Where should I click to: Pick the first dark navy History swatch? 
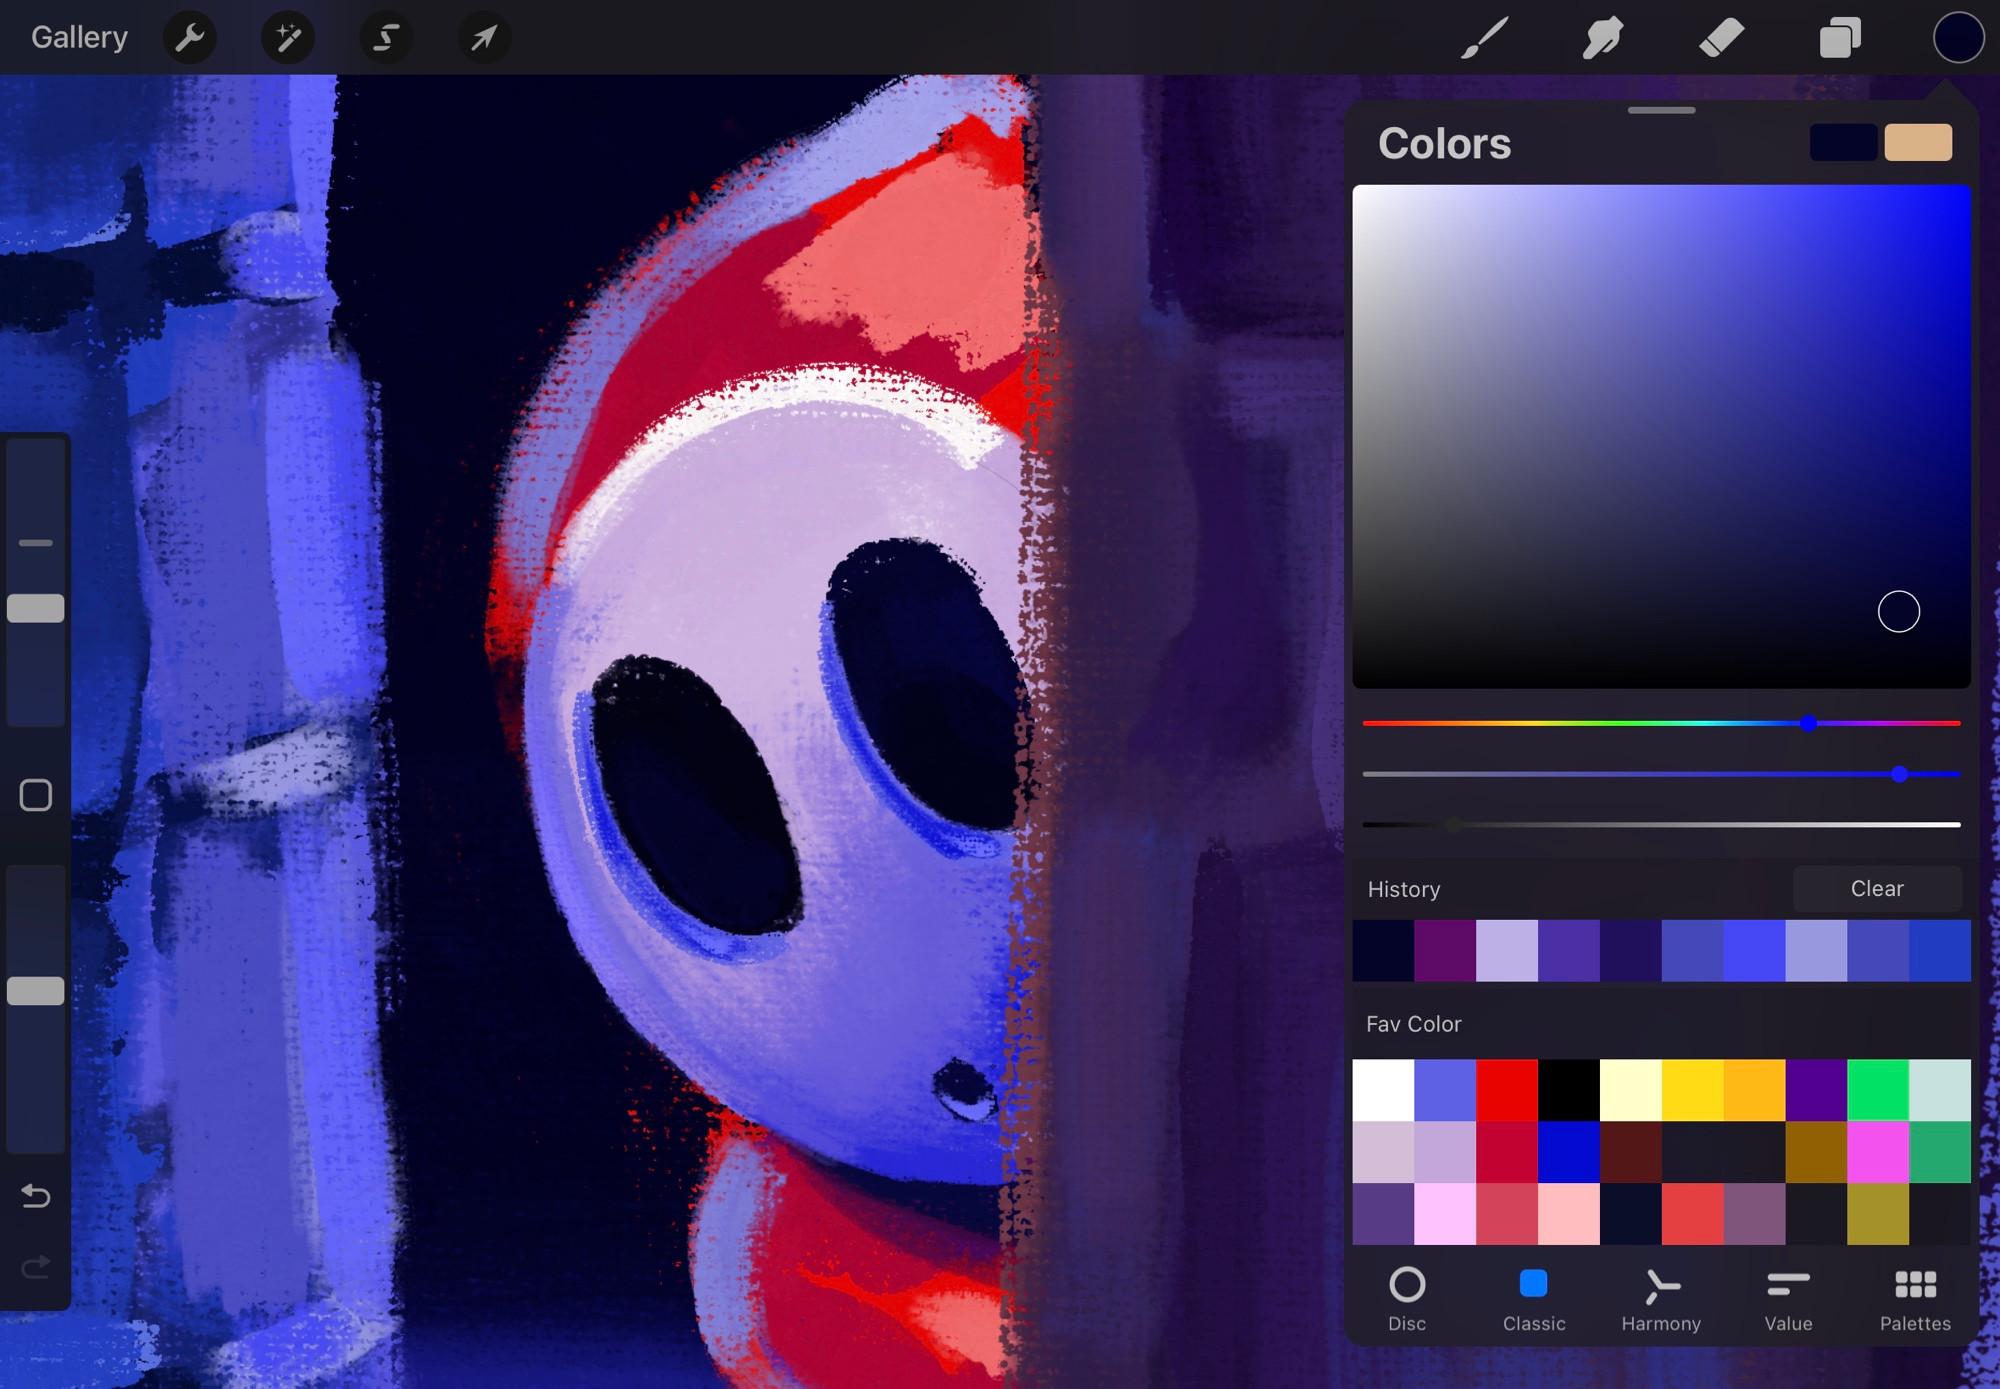1383,950
